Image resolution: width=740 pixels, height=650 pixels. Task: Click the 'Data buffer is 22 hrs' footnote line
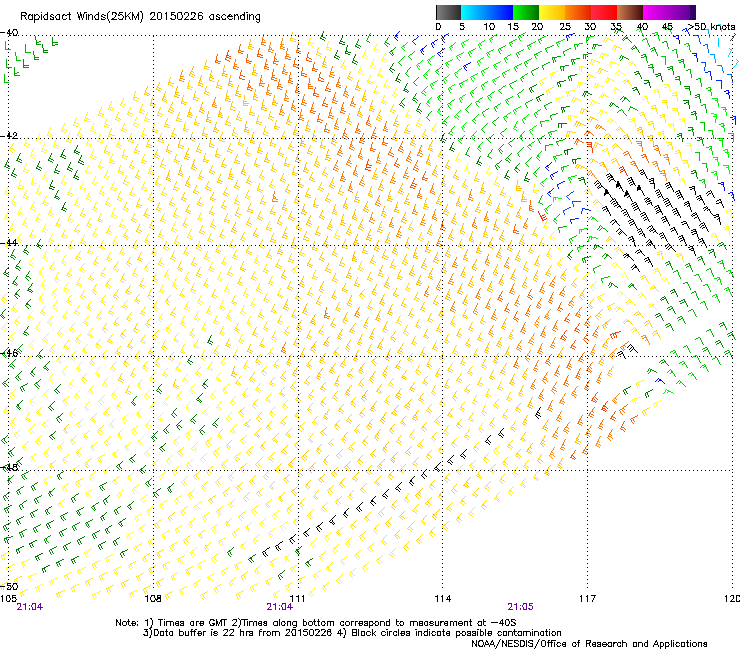coord(352,633)
